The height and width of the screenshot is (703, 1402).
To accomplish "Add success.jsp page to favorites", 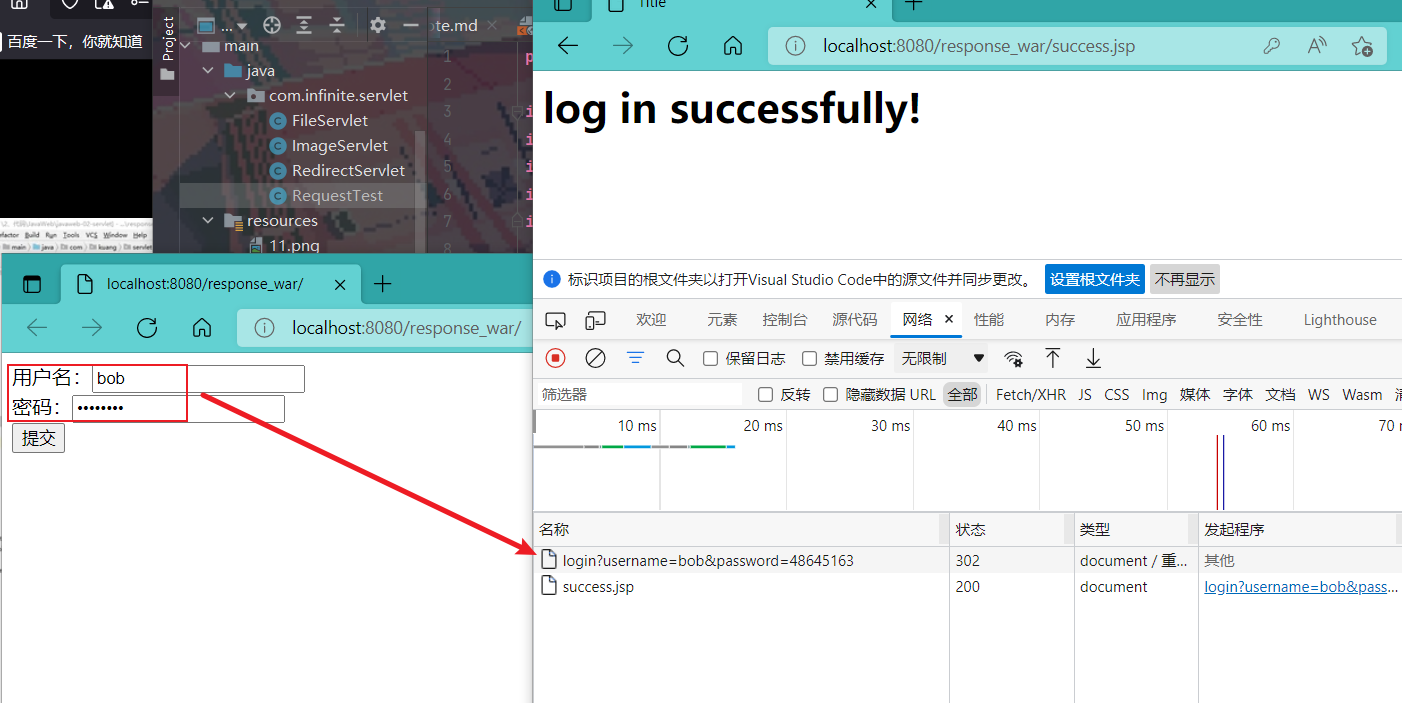I will [1362, 46].
